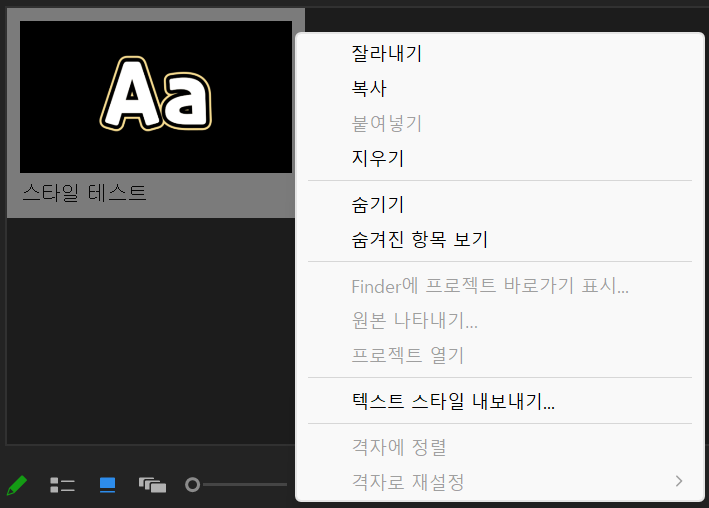709x508 pixels.
Task: Switch to list view icon
Action: coord(62,485)
